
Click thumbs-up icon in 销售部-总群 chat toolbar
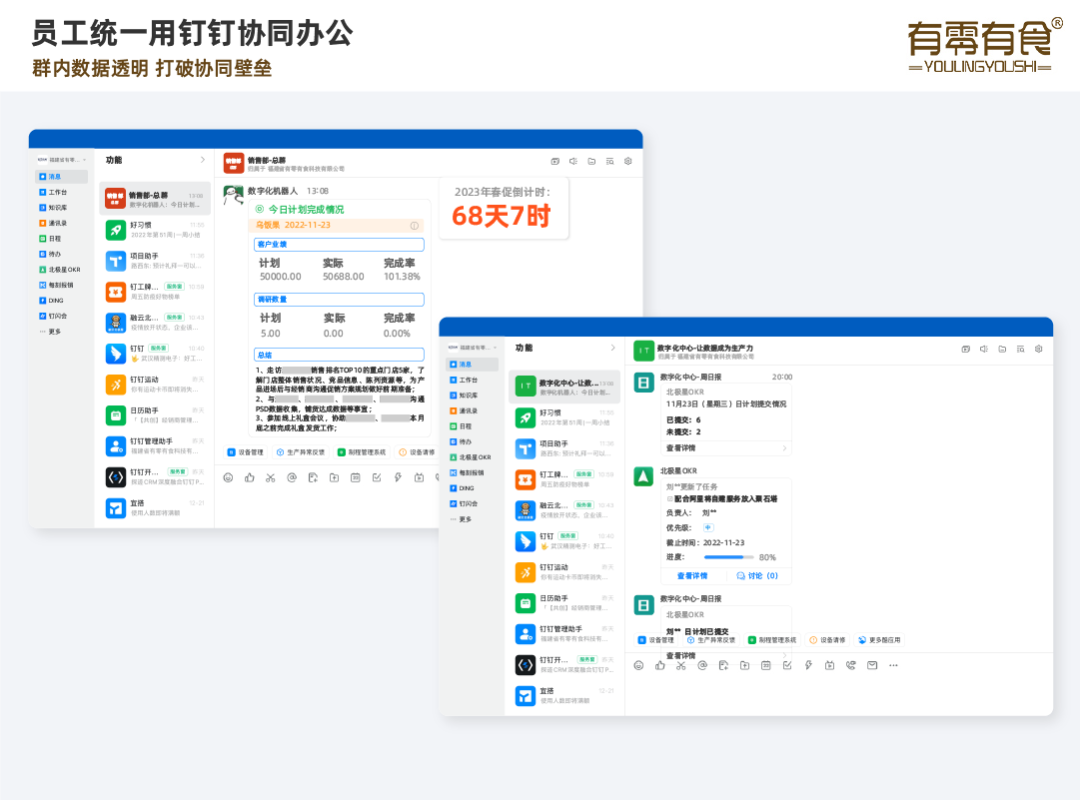click(x=249, y=478)
